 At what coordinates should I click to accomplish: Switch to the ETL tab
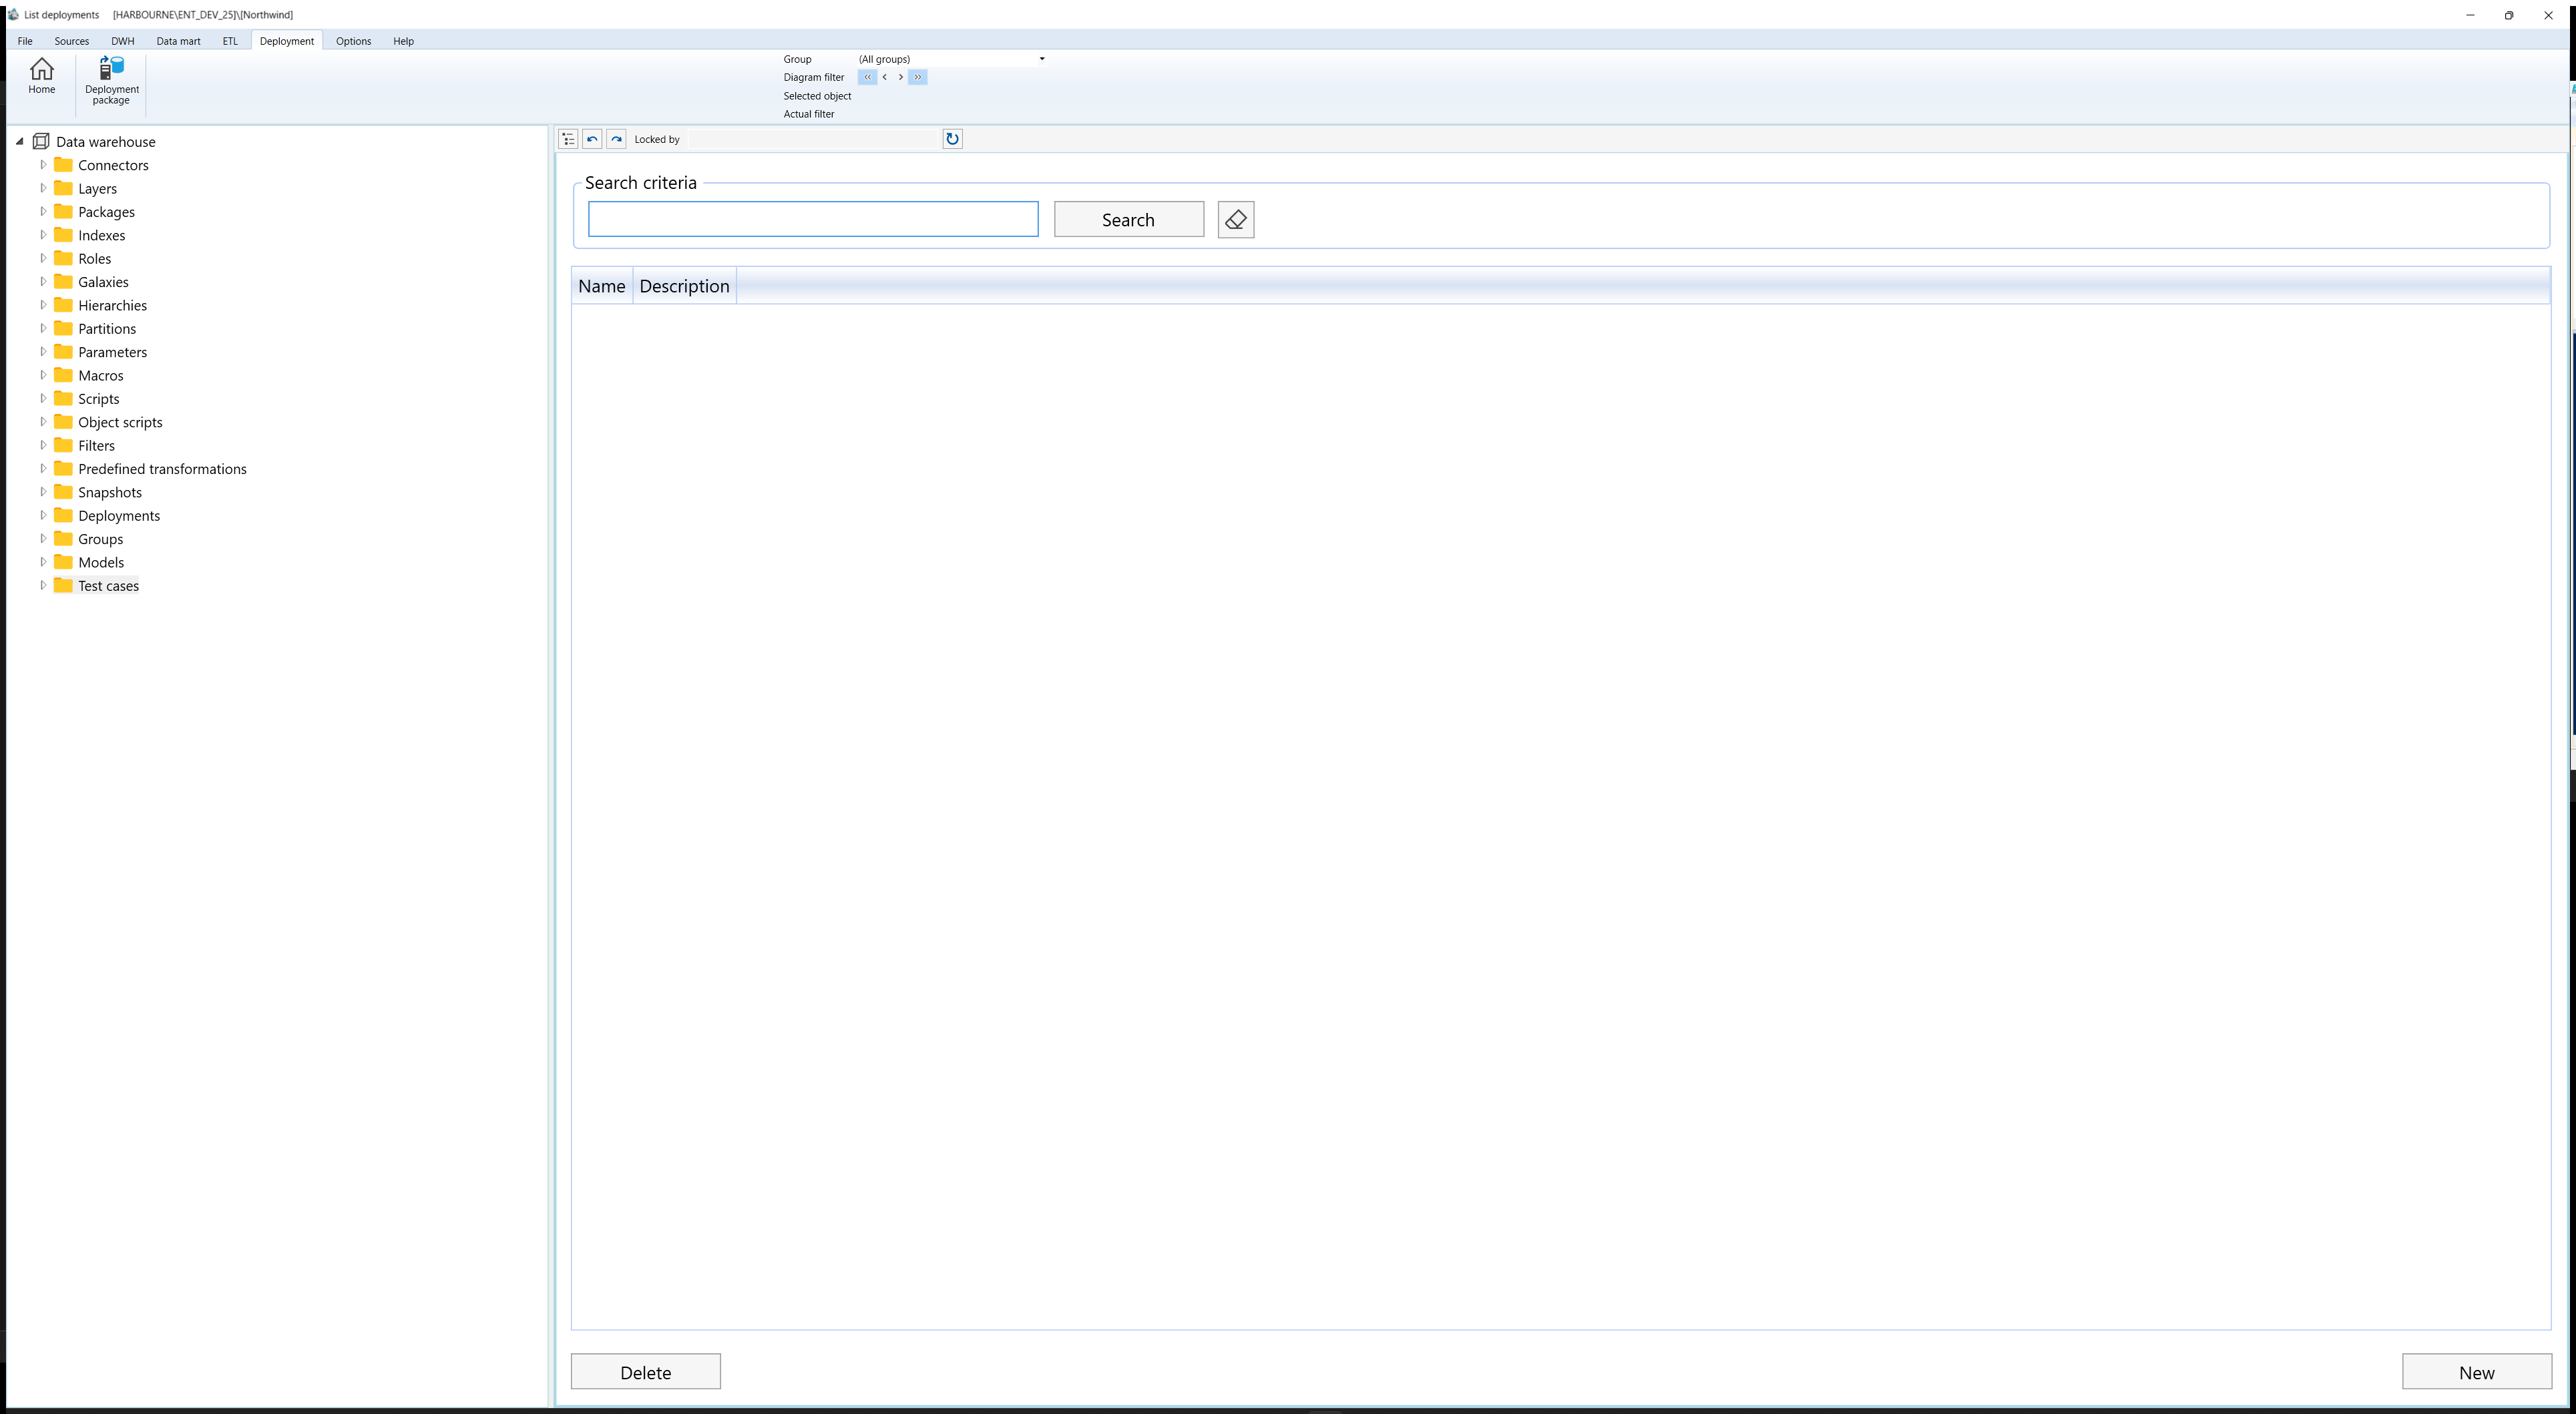(x=230, y=41)
